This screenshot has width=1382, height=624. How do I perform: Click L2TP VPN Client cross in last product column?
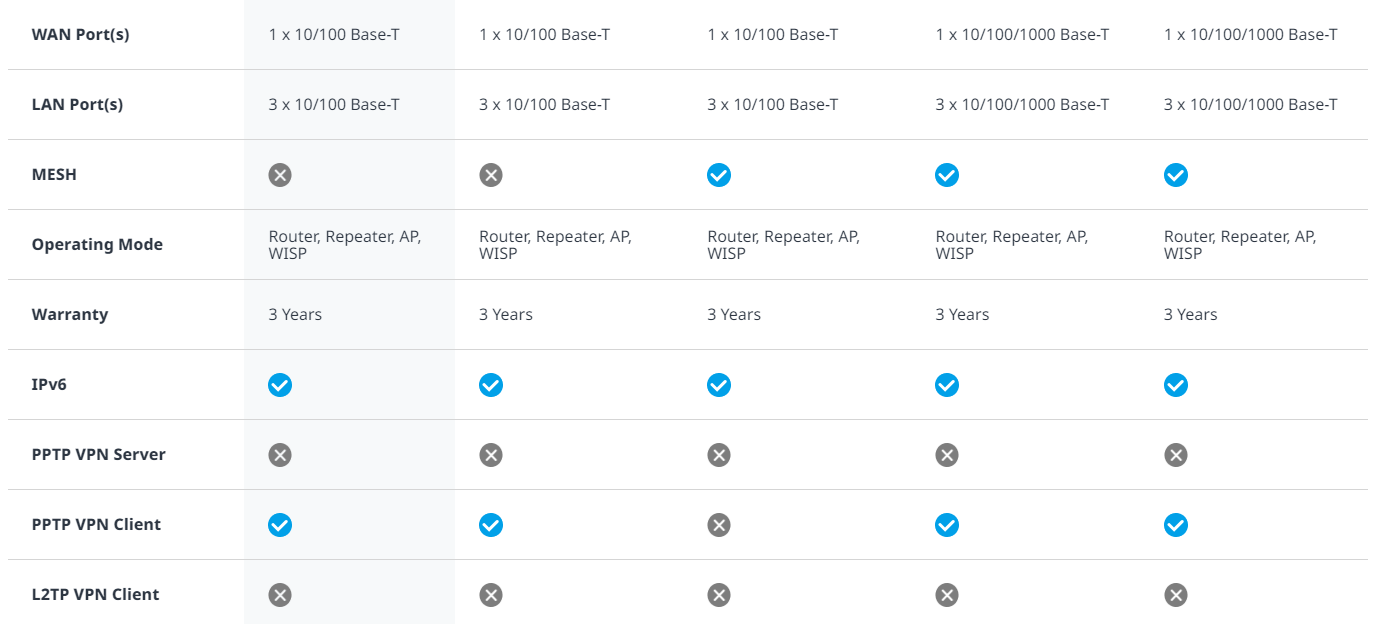(1176, 595)
